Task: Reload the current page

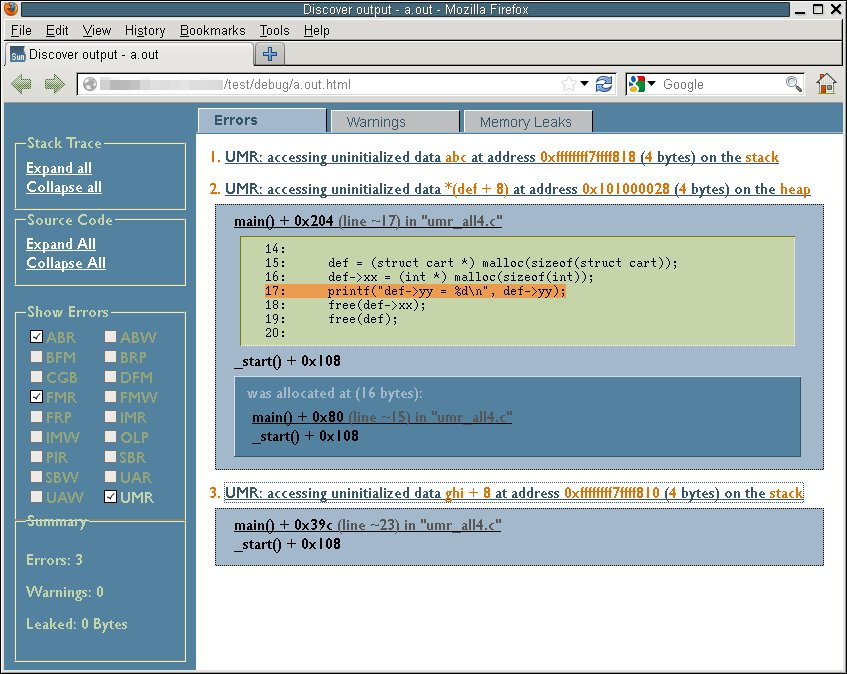Action: pyautogui.click(x=604, y=84)
